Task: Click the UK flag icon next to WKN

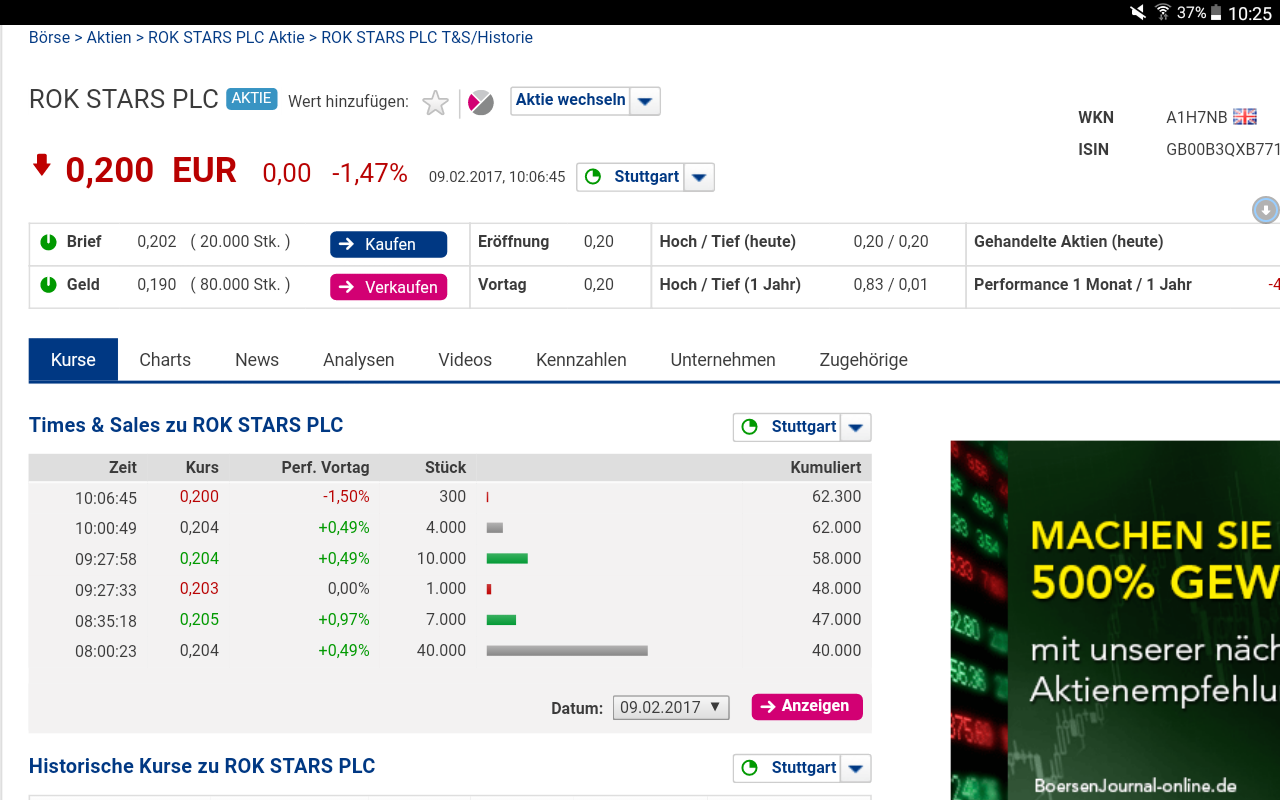Action: point(1245,117)
